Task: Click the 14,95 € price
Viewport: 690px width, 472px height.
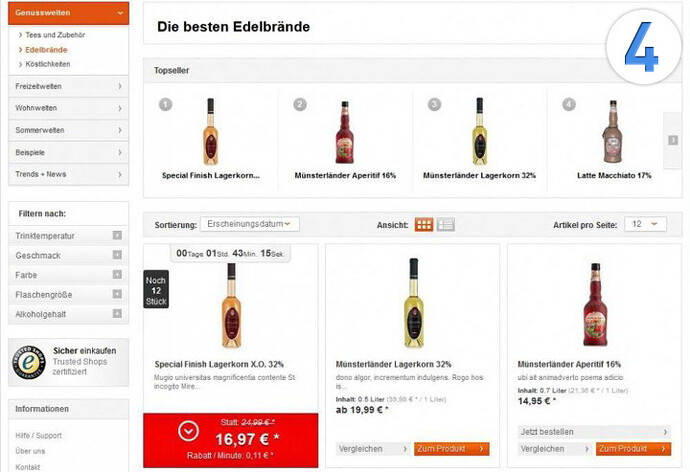Action: point(537,401)
